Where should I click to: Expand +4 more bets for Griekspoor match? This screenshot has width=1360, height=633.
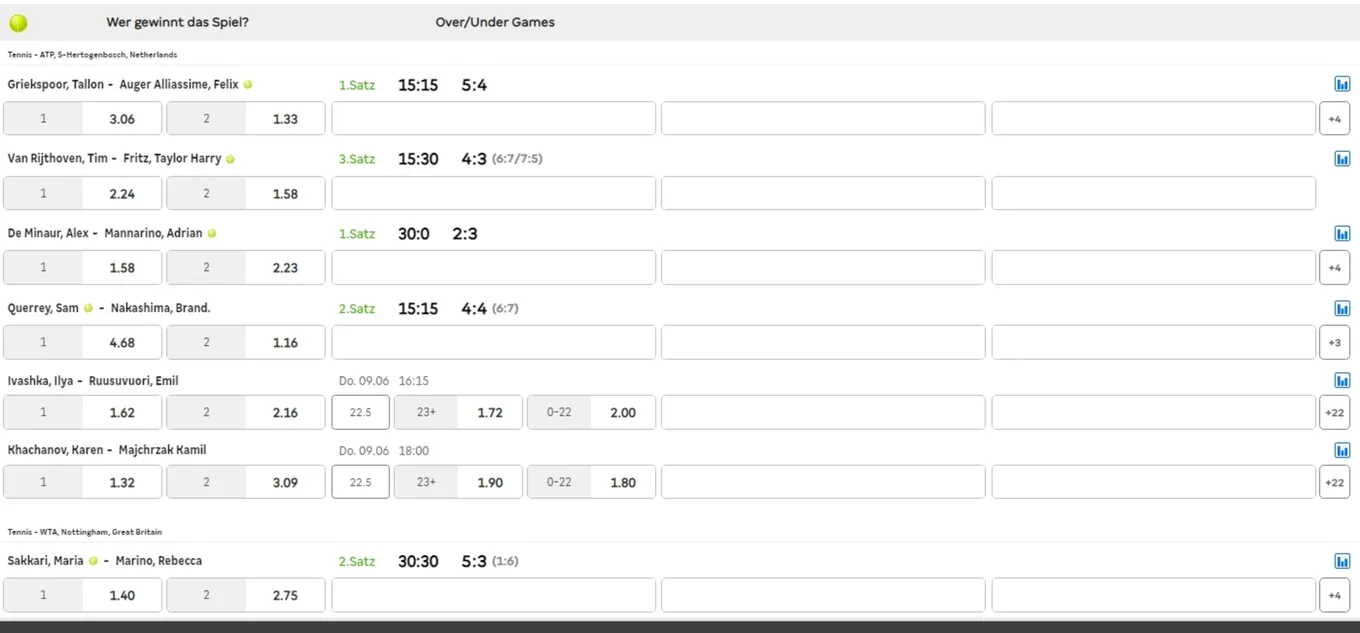(1334, 118)
